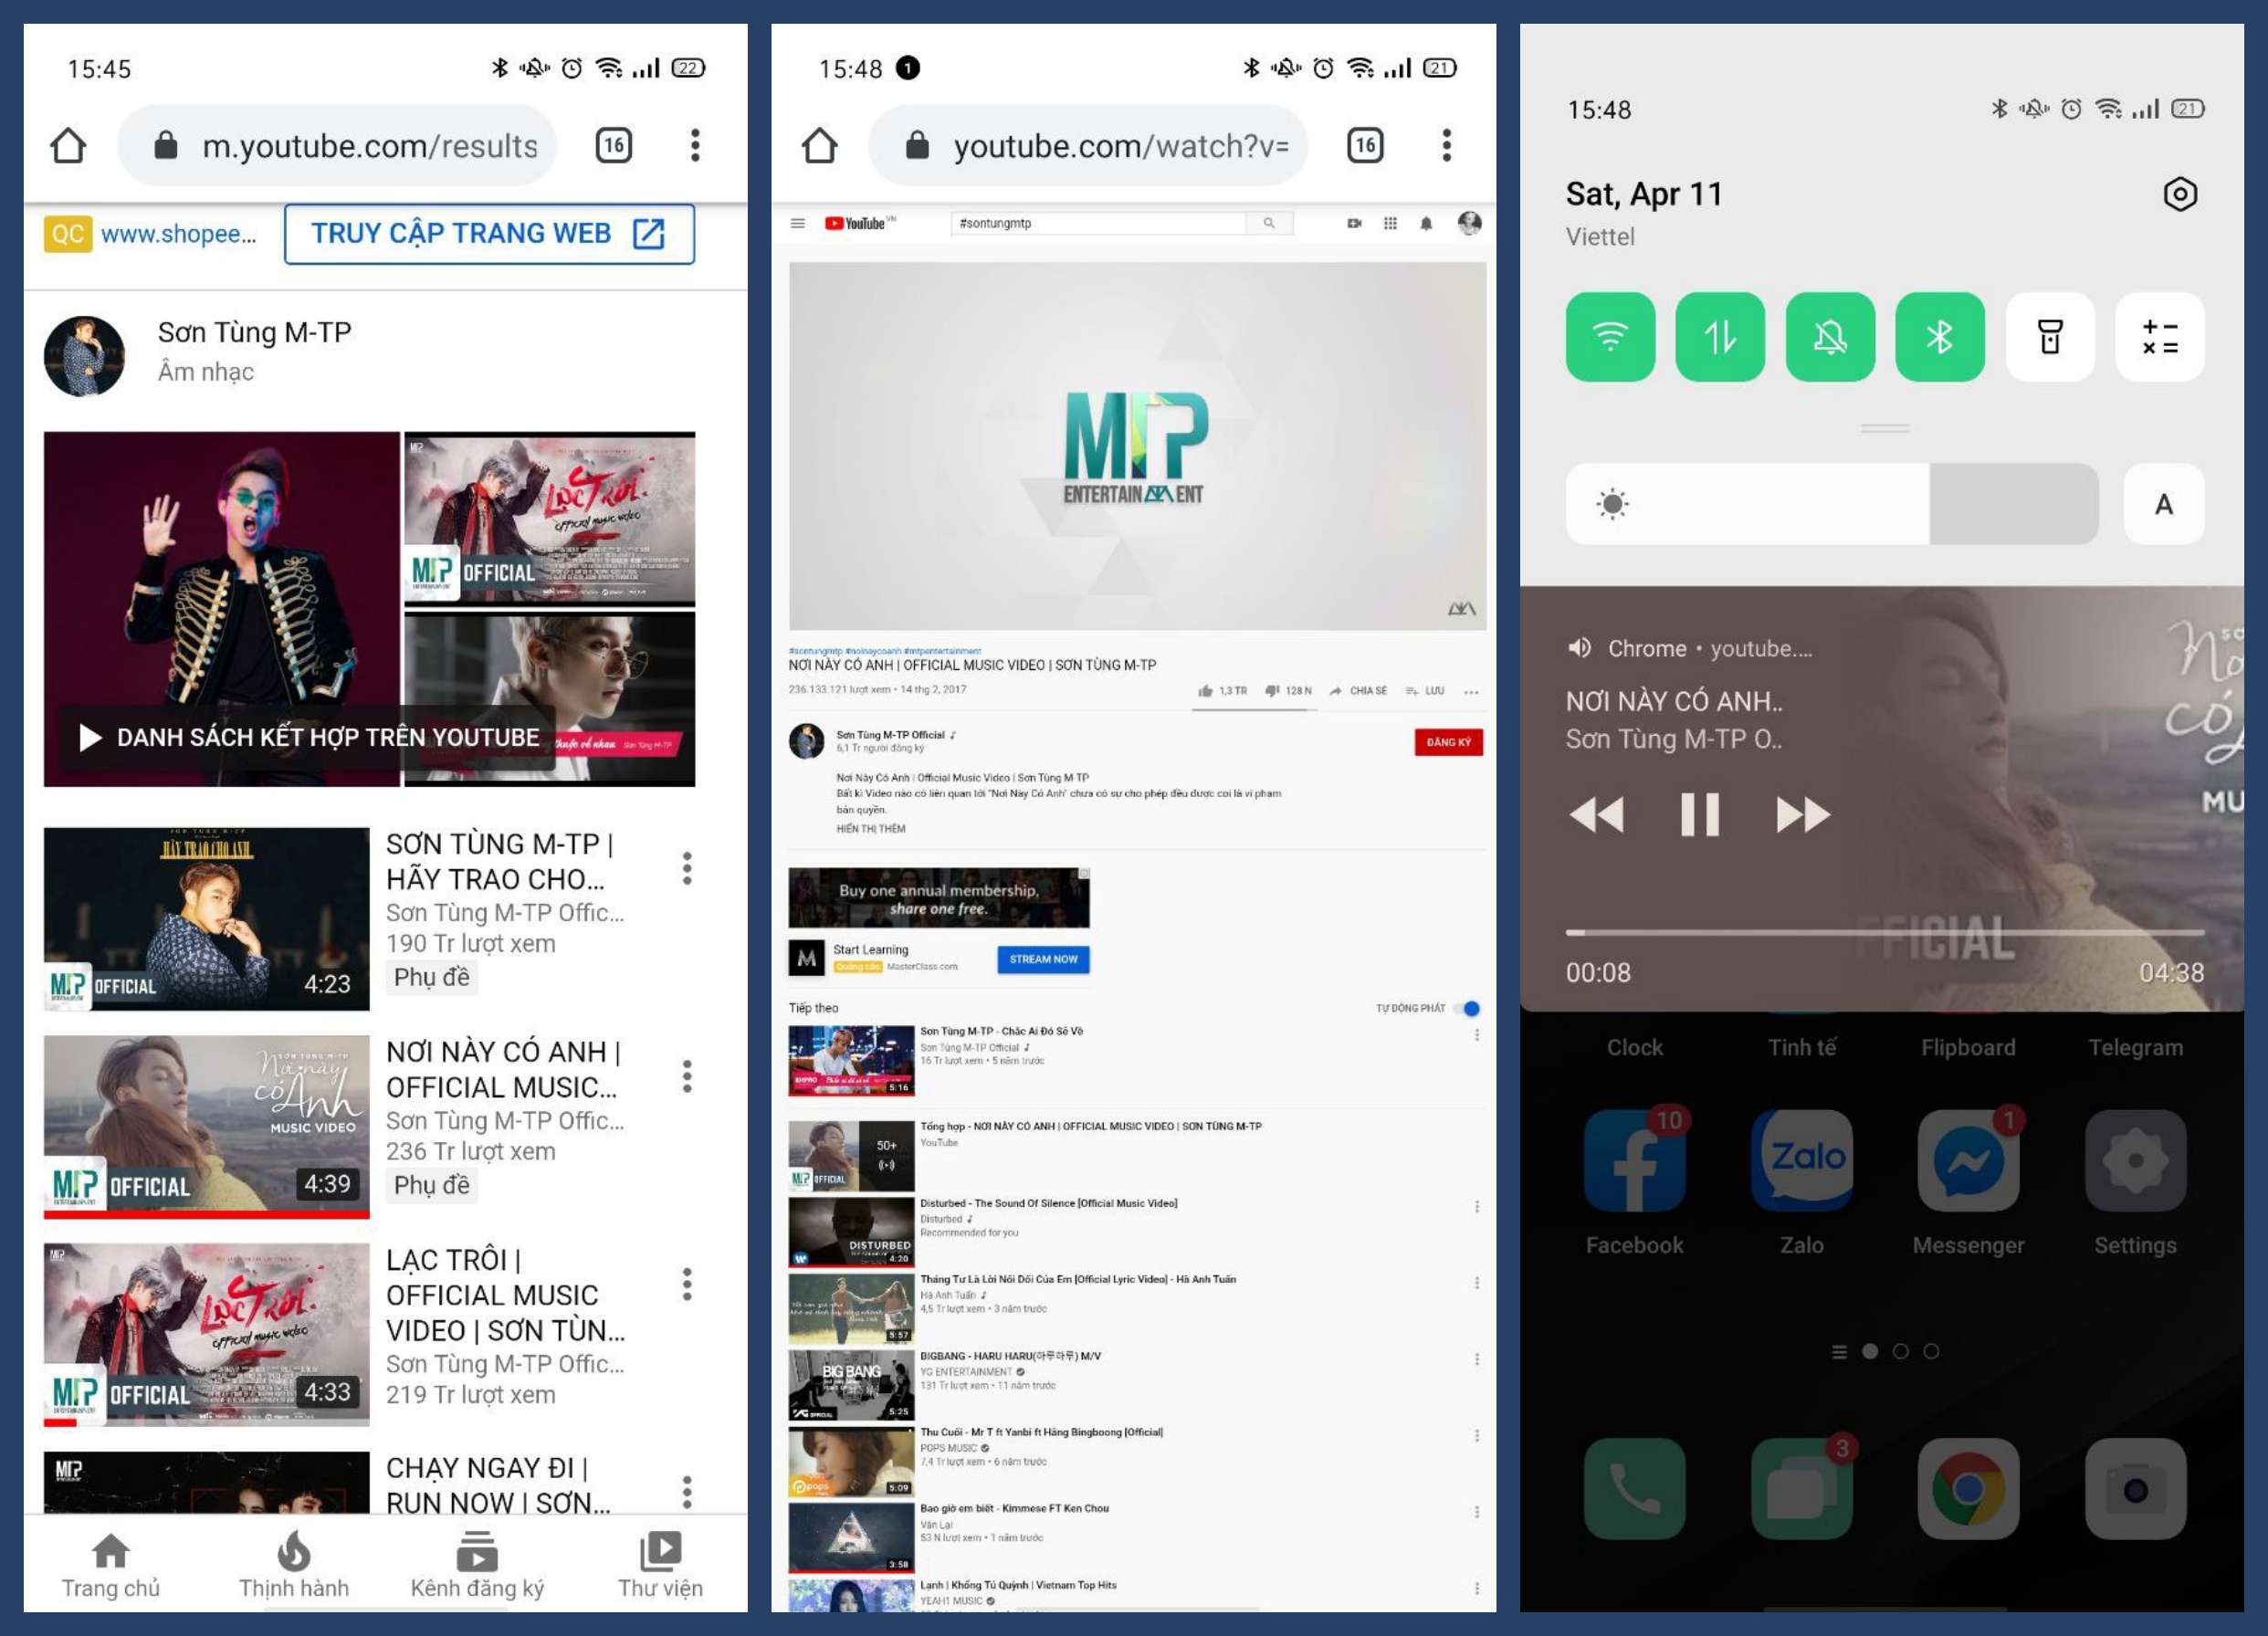The width and height of the screenshot is (2268, 1636).
Task: Toggle silent mode bell tile
Action: tap(1830, 337)
